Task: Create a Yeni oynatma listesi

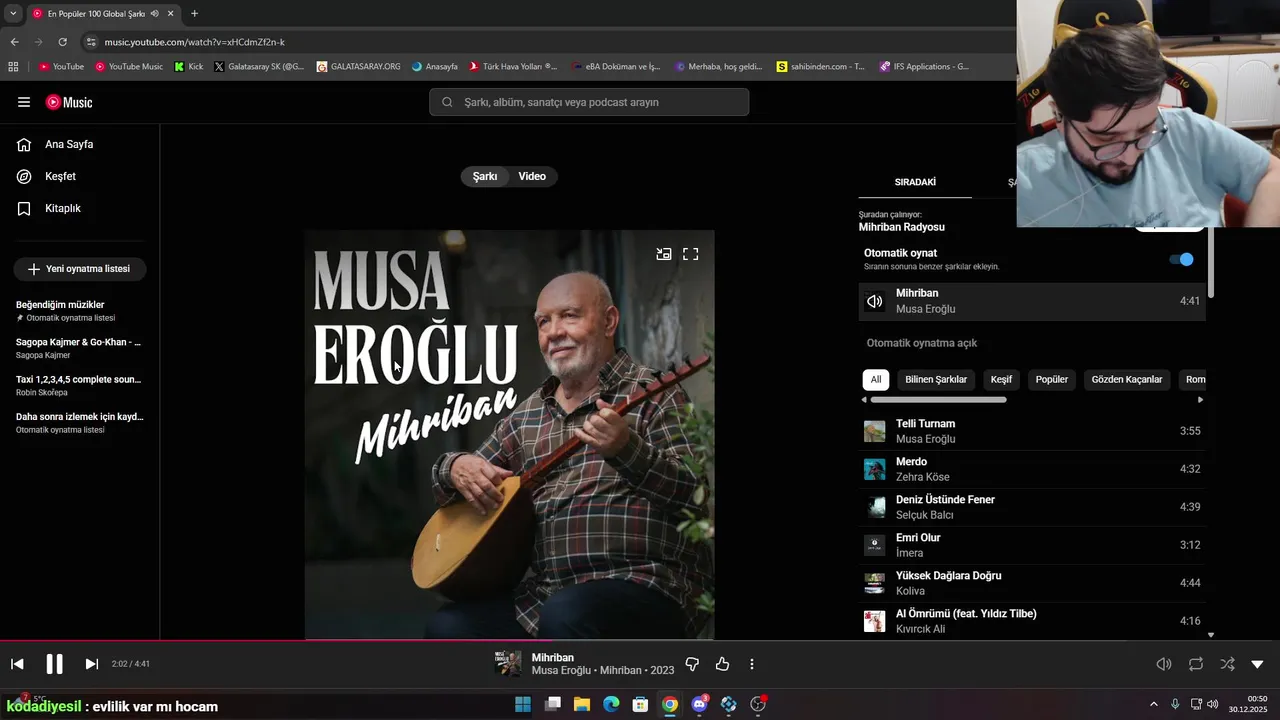Action: coord(79,269)
